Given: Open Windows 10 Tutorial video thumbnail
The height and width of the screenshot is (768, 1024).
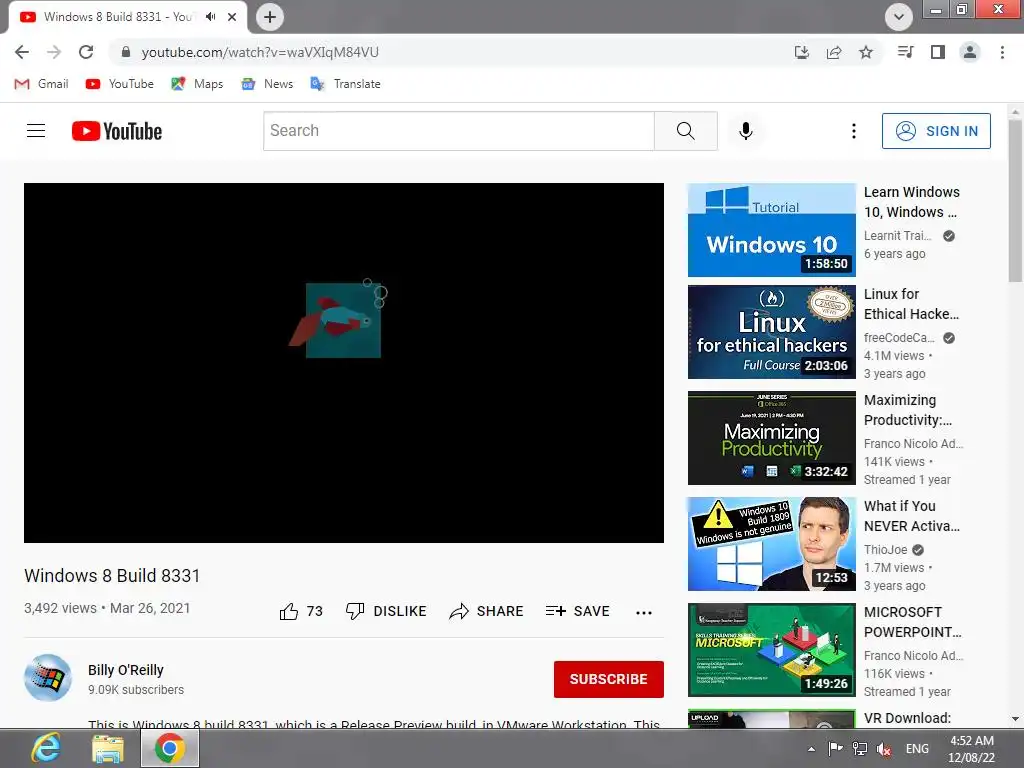Looking at the screenshot, I should click(771, 230).
